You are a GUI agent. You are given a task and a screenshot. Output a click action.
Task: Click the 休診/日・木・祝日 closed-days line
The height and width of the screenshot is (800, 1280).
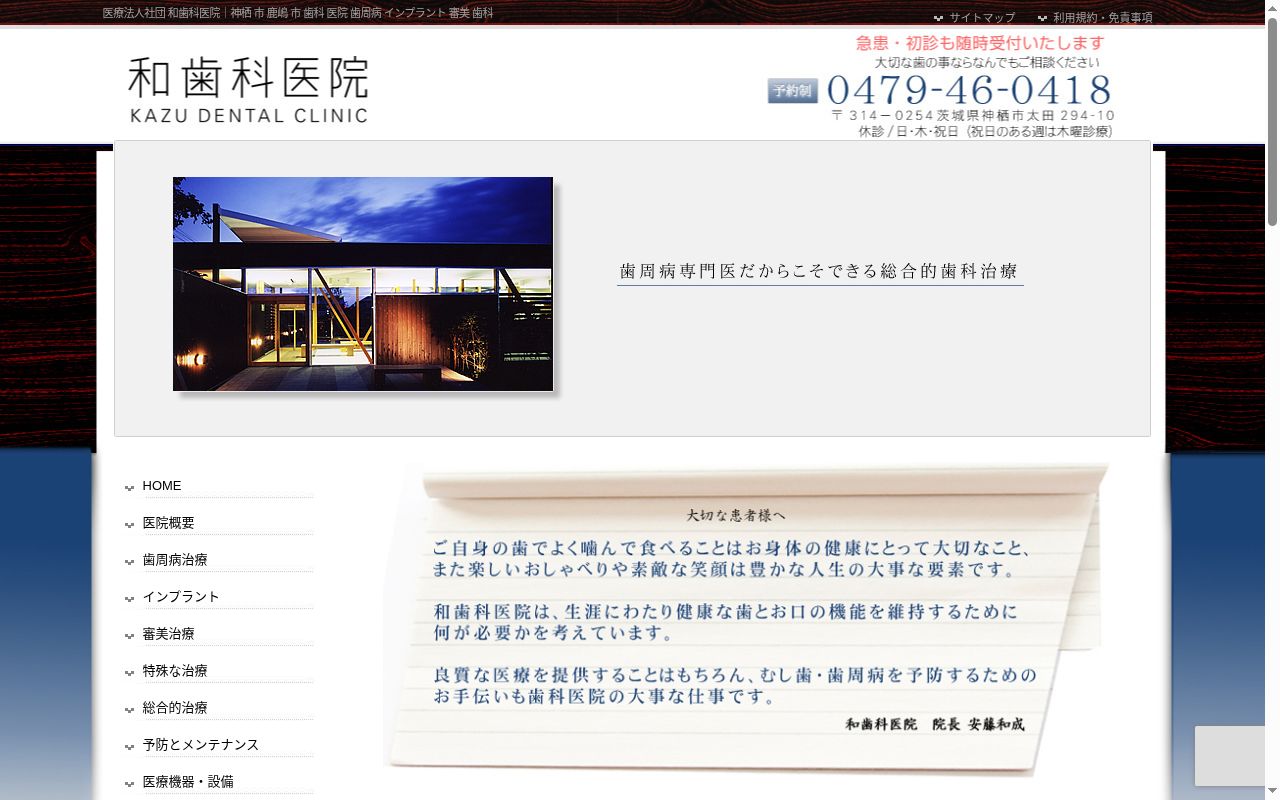(x=985, y=131)
